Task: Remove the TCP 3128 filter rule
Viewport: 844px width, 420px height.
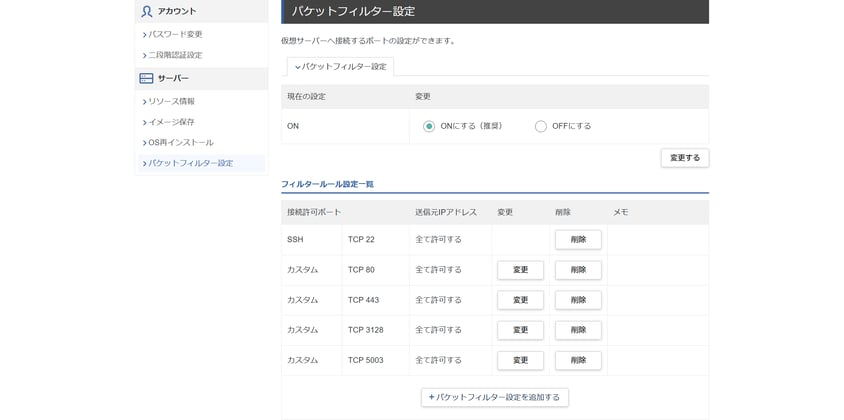Action: pyautogui.click(x=578, y=330)
